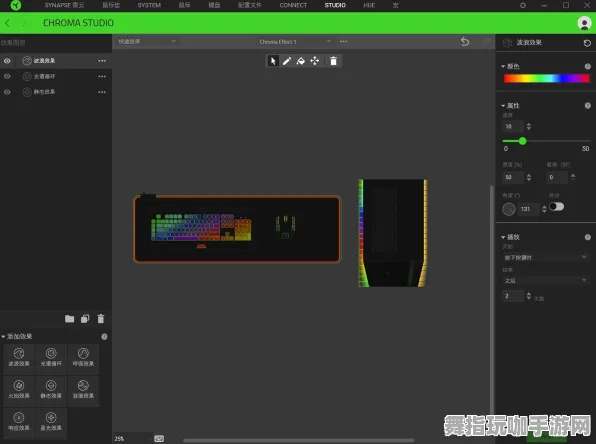
Task: Reset the wave effect with circular arrow icon
Action: point(587,43)
